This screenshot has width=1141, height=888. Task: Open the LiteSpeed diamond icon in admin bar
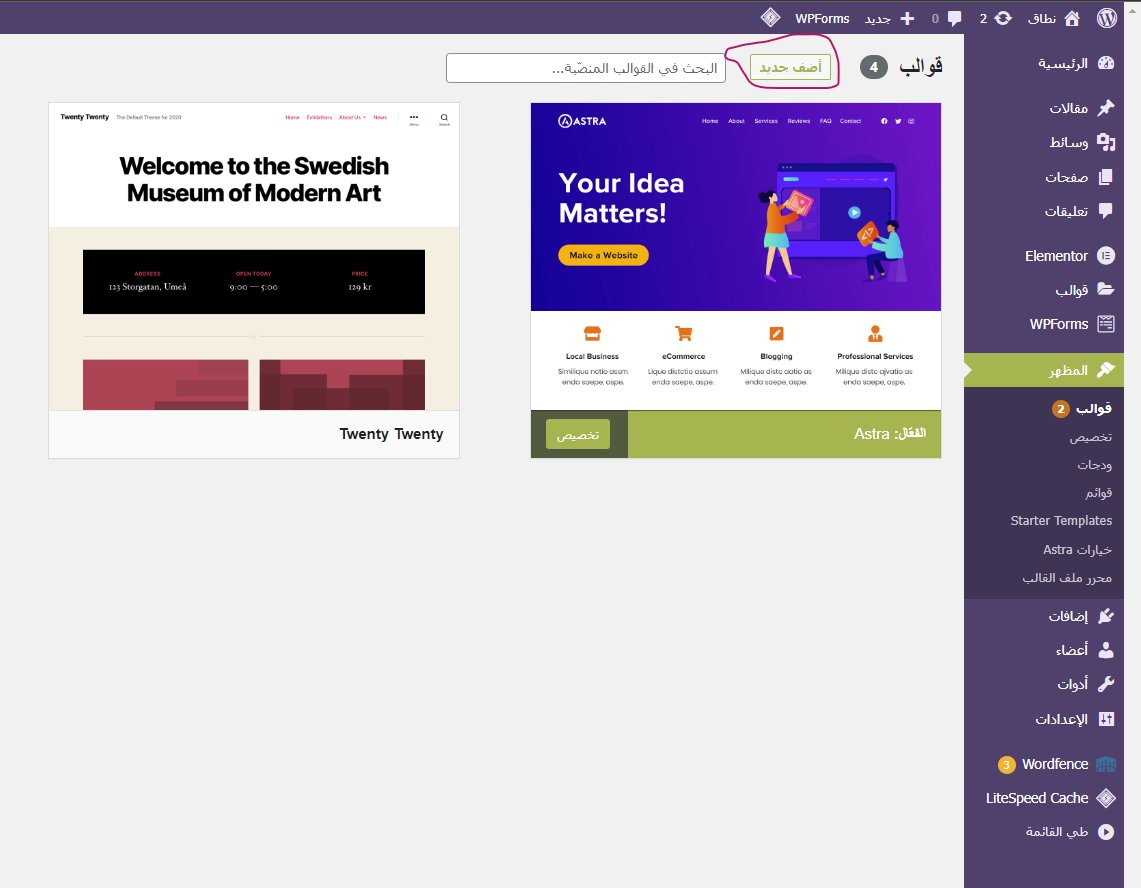point(770,17)
